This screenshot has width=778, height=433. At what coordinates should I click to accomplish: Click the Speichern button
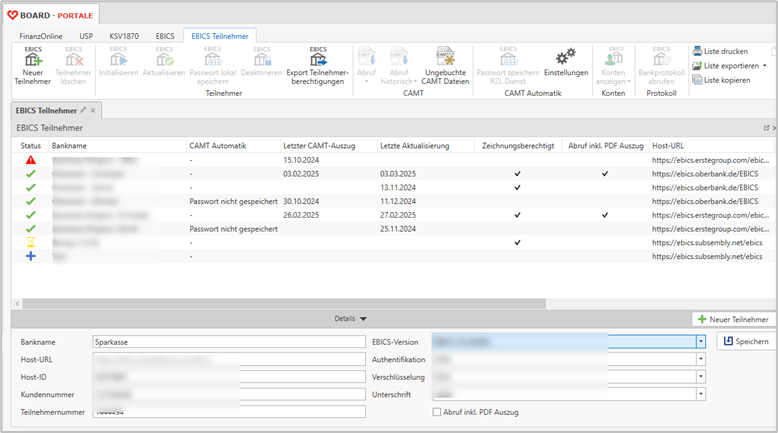point(745,342)
